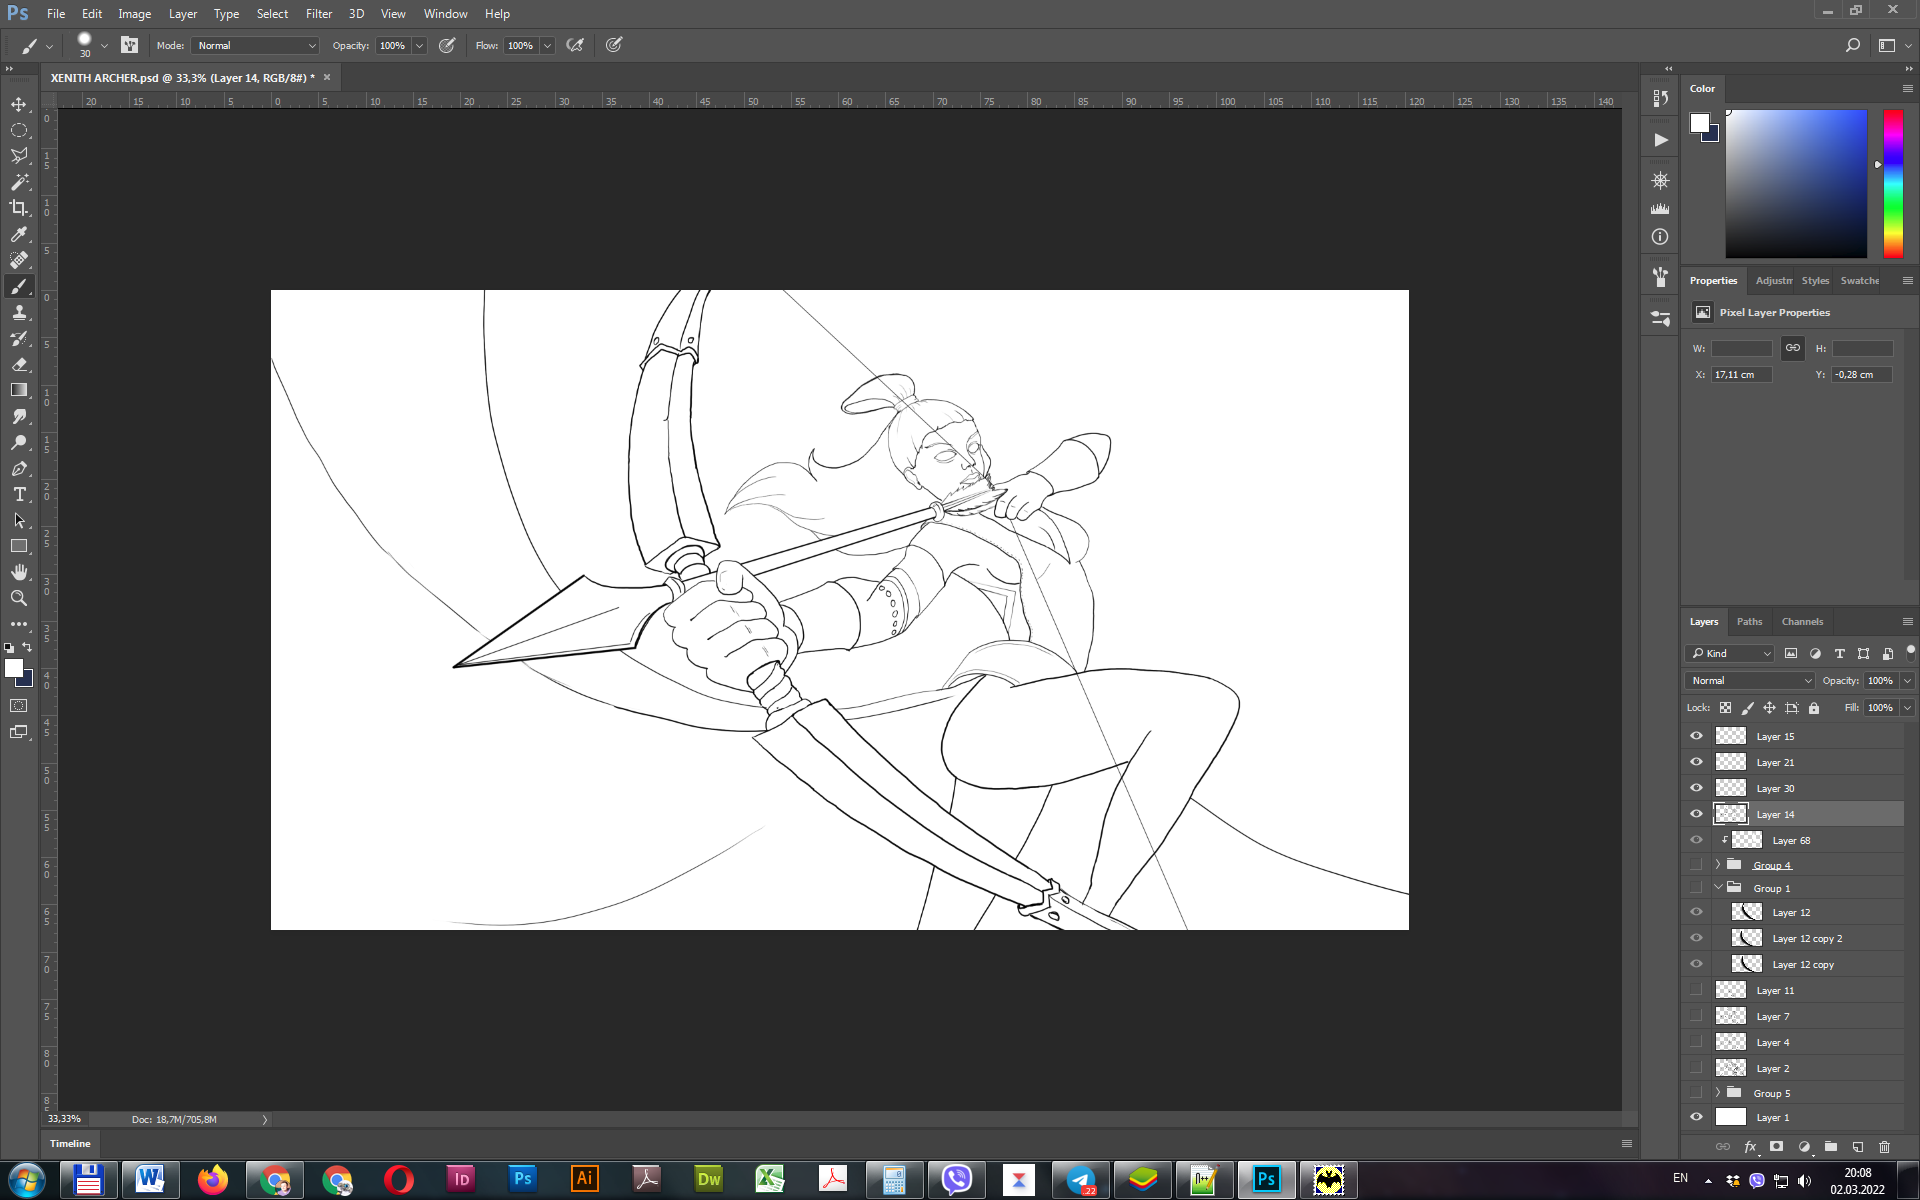Screen dimensions: 1920x1200
Task: Open layer filter Kind dropdown
Action: (1730, 653)
